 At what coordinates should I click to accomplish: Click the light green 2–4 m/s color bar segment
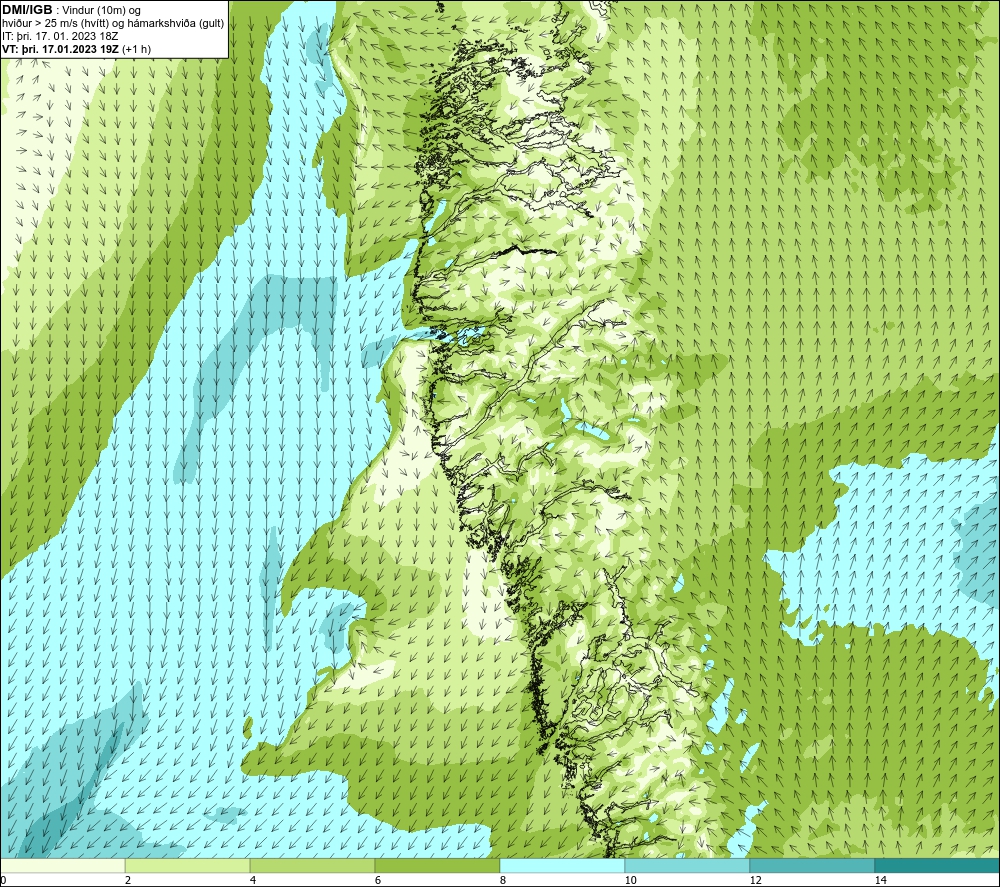tap(188, 865)
